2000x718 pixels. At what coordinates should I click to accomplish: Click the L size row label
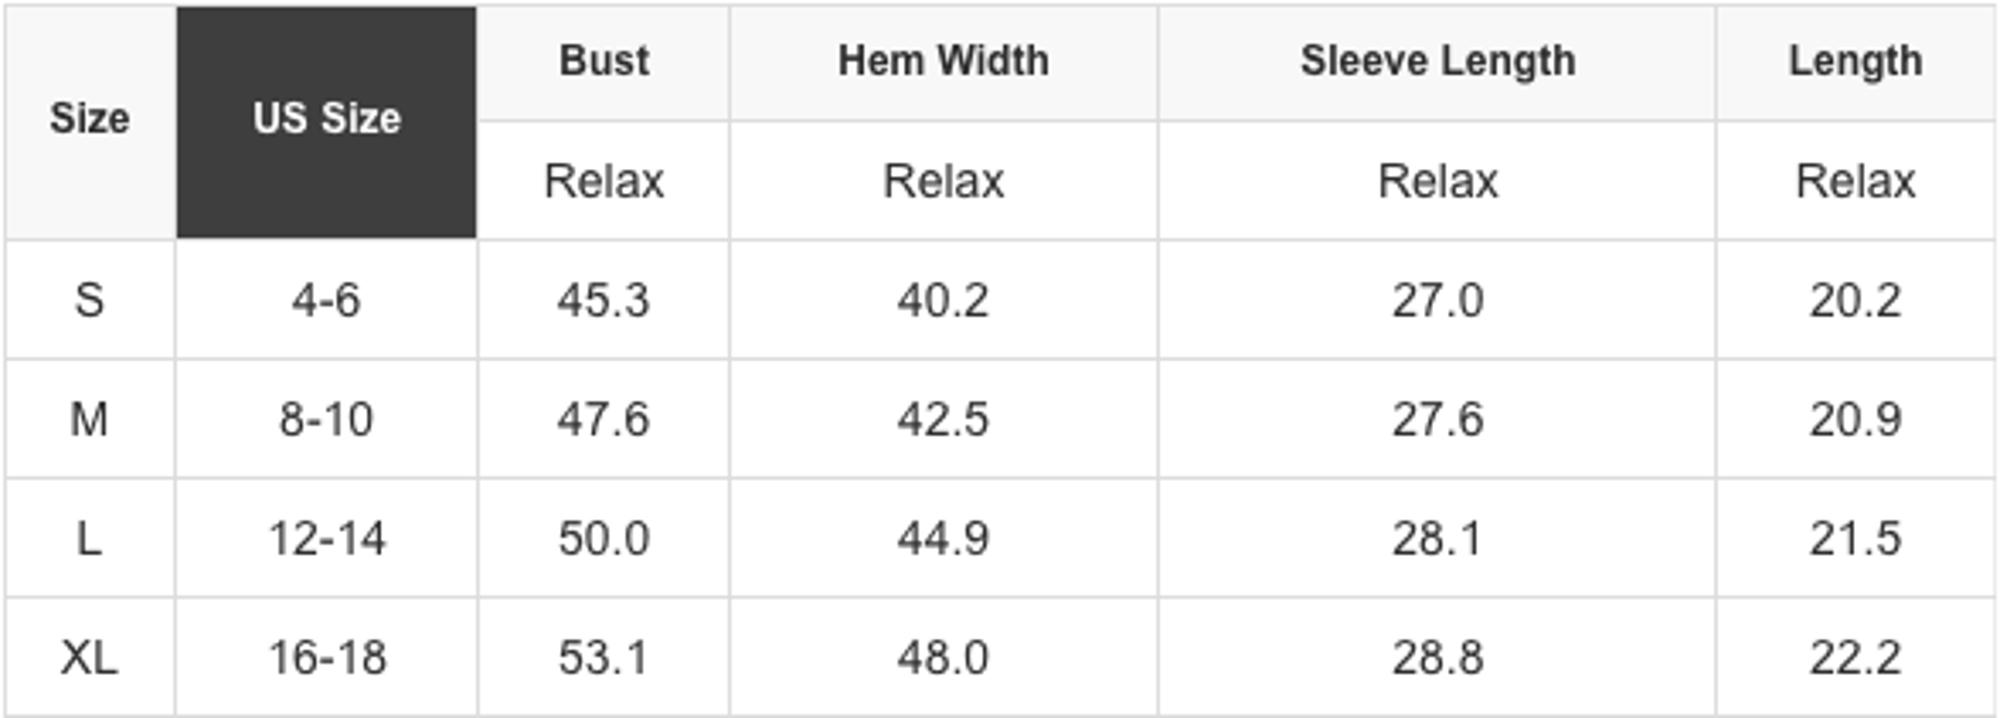pos(90,539)
